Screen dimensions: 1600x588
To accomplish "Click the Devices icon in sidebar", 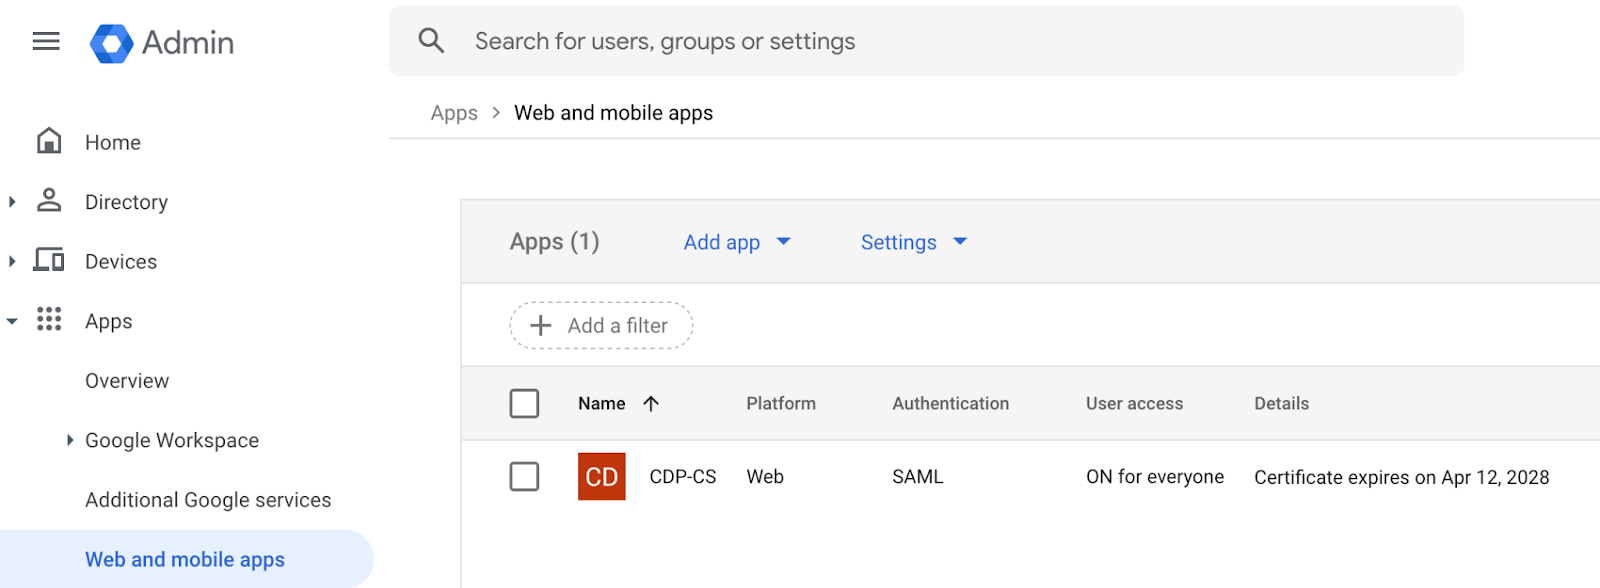I will point(49,260).
